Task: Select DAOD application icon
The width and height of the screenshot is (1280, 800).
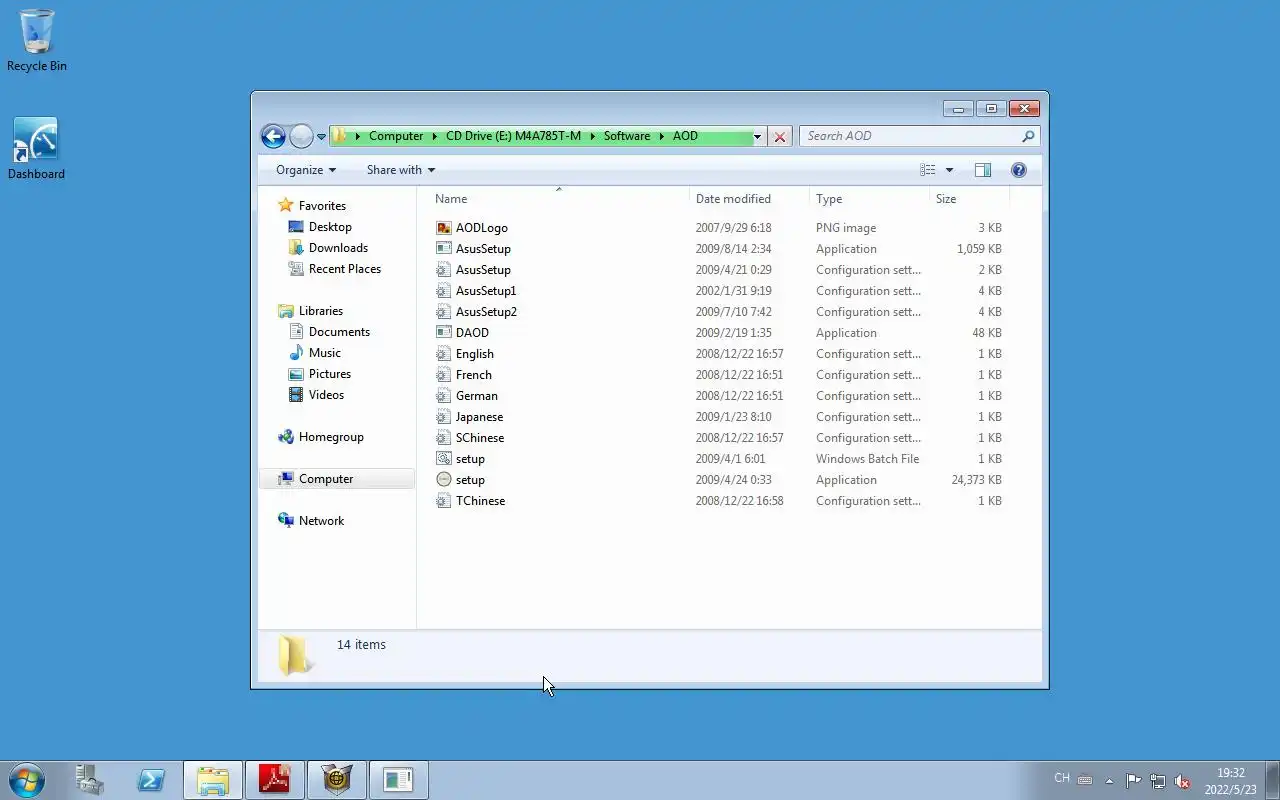Action: tap(444, 333)
